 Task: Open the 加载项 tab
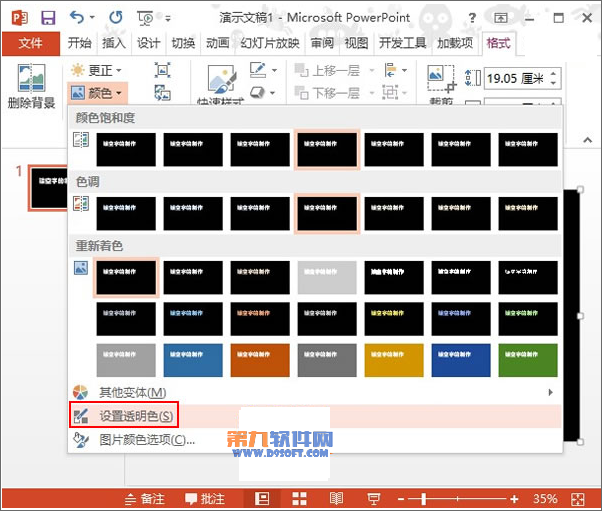pos(455,43)
